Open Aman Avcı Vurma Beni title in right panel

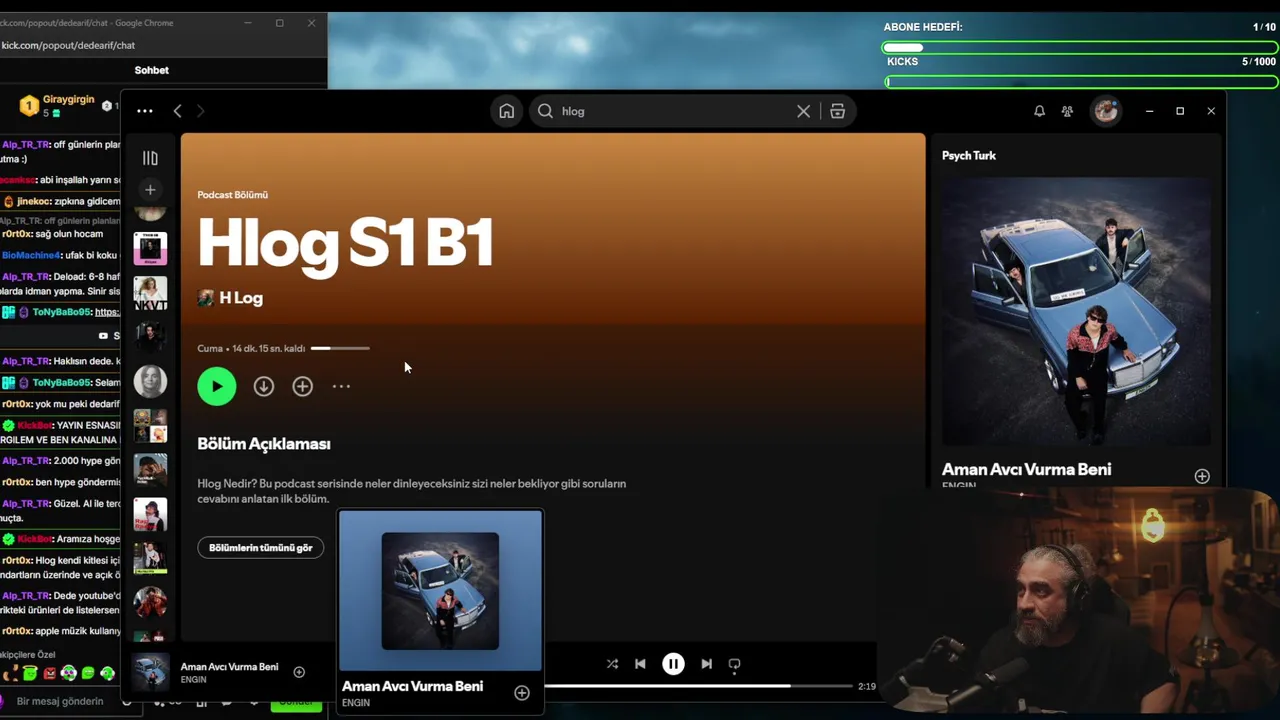point(1026,469)
